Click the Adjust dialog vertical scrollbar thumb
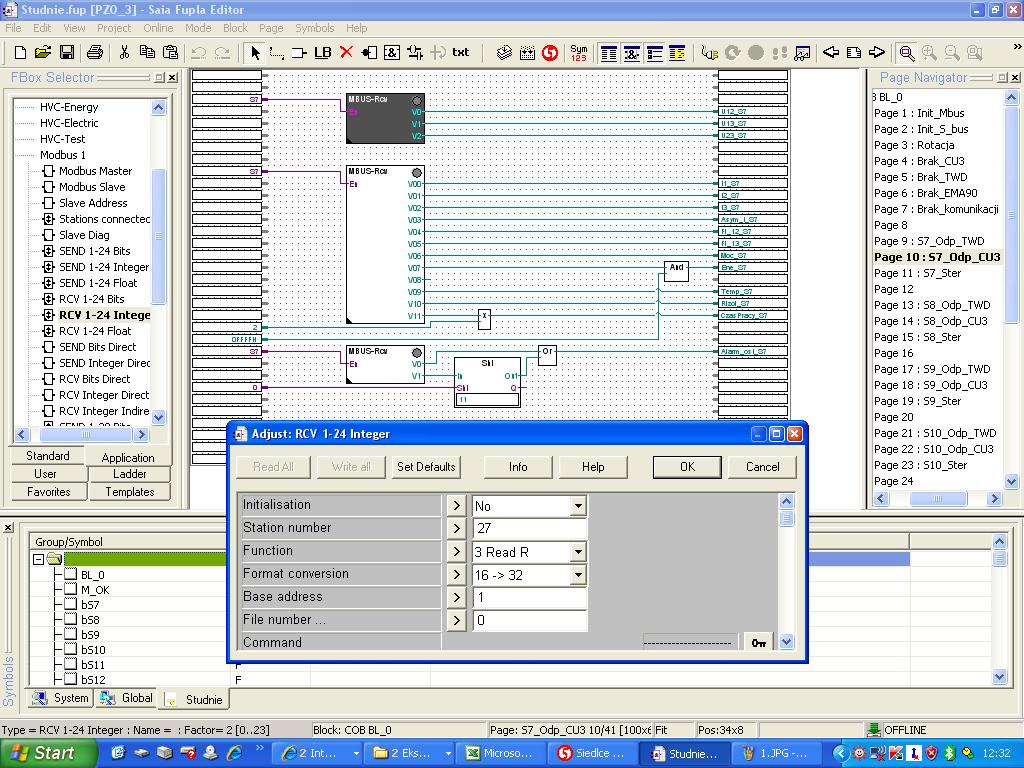 (786, 519)
